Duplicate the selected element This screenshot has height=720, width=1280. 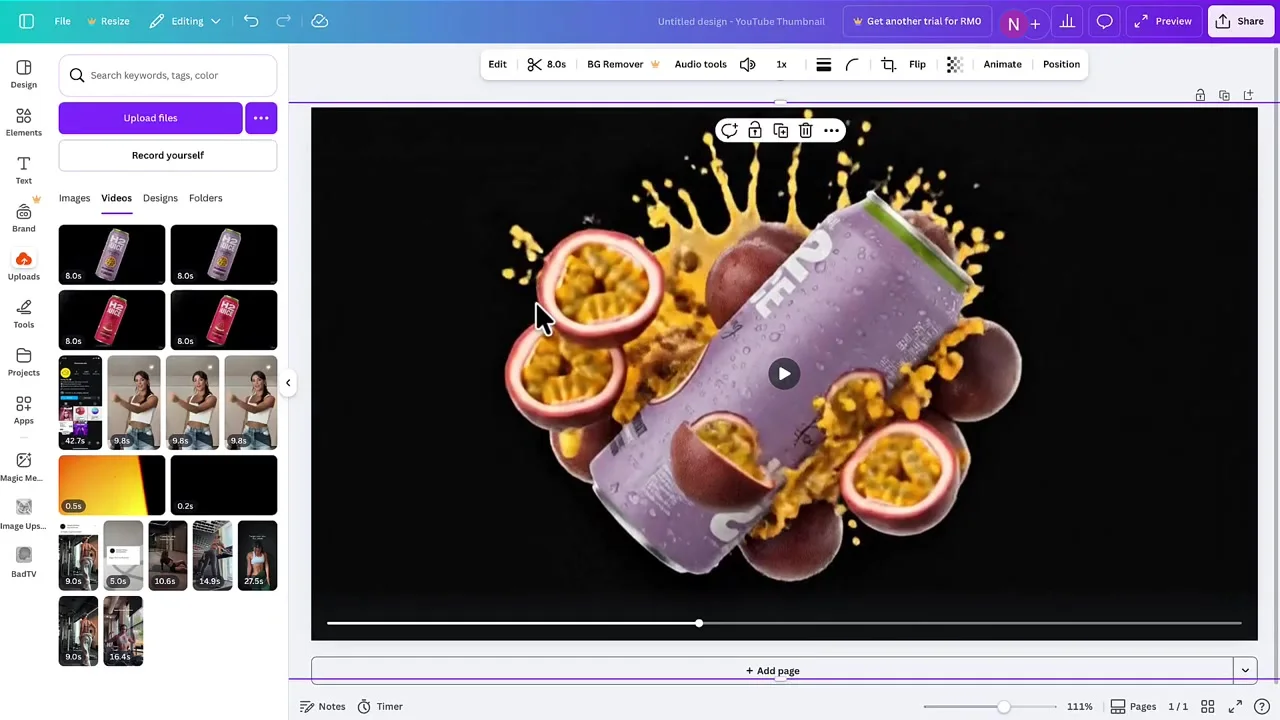click(x=780, y=131)
